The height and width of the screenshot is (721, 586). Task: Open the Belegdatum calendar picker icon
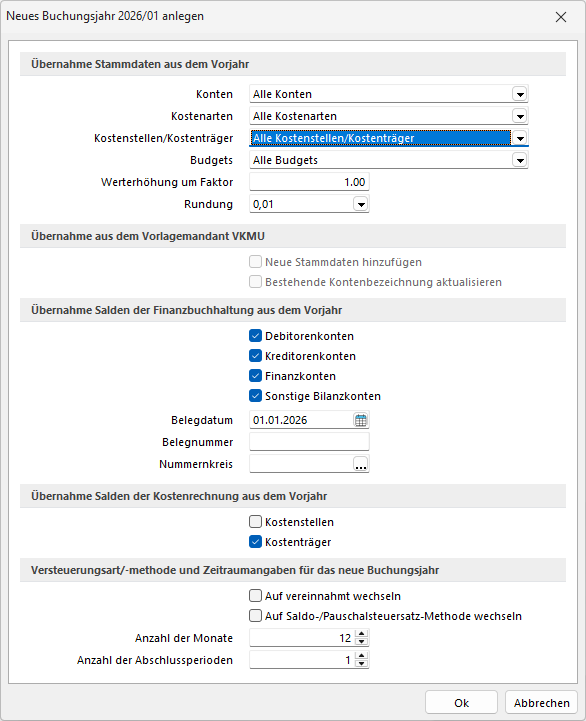361,420
